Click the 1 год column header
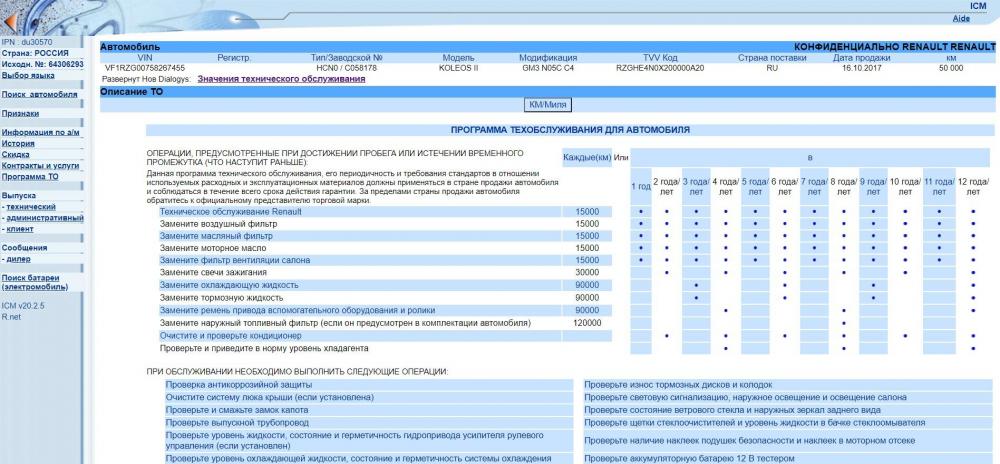This screenshot has height=464, width=1000. click(x=641, y=186)
